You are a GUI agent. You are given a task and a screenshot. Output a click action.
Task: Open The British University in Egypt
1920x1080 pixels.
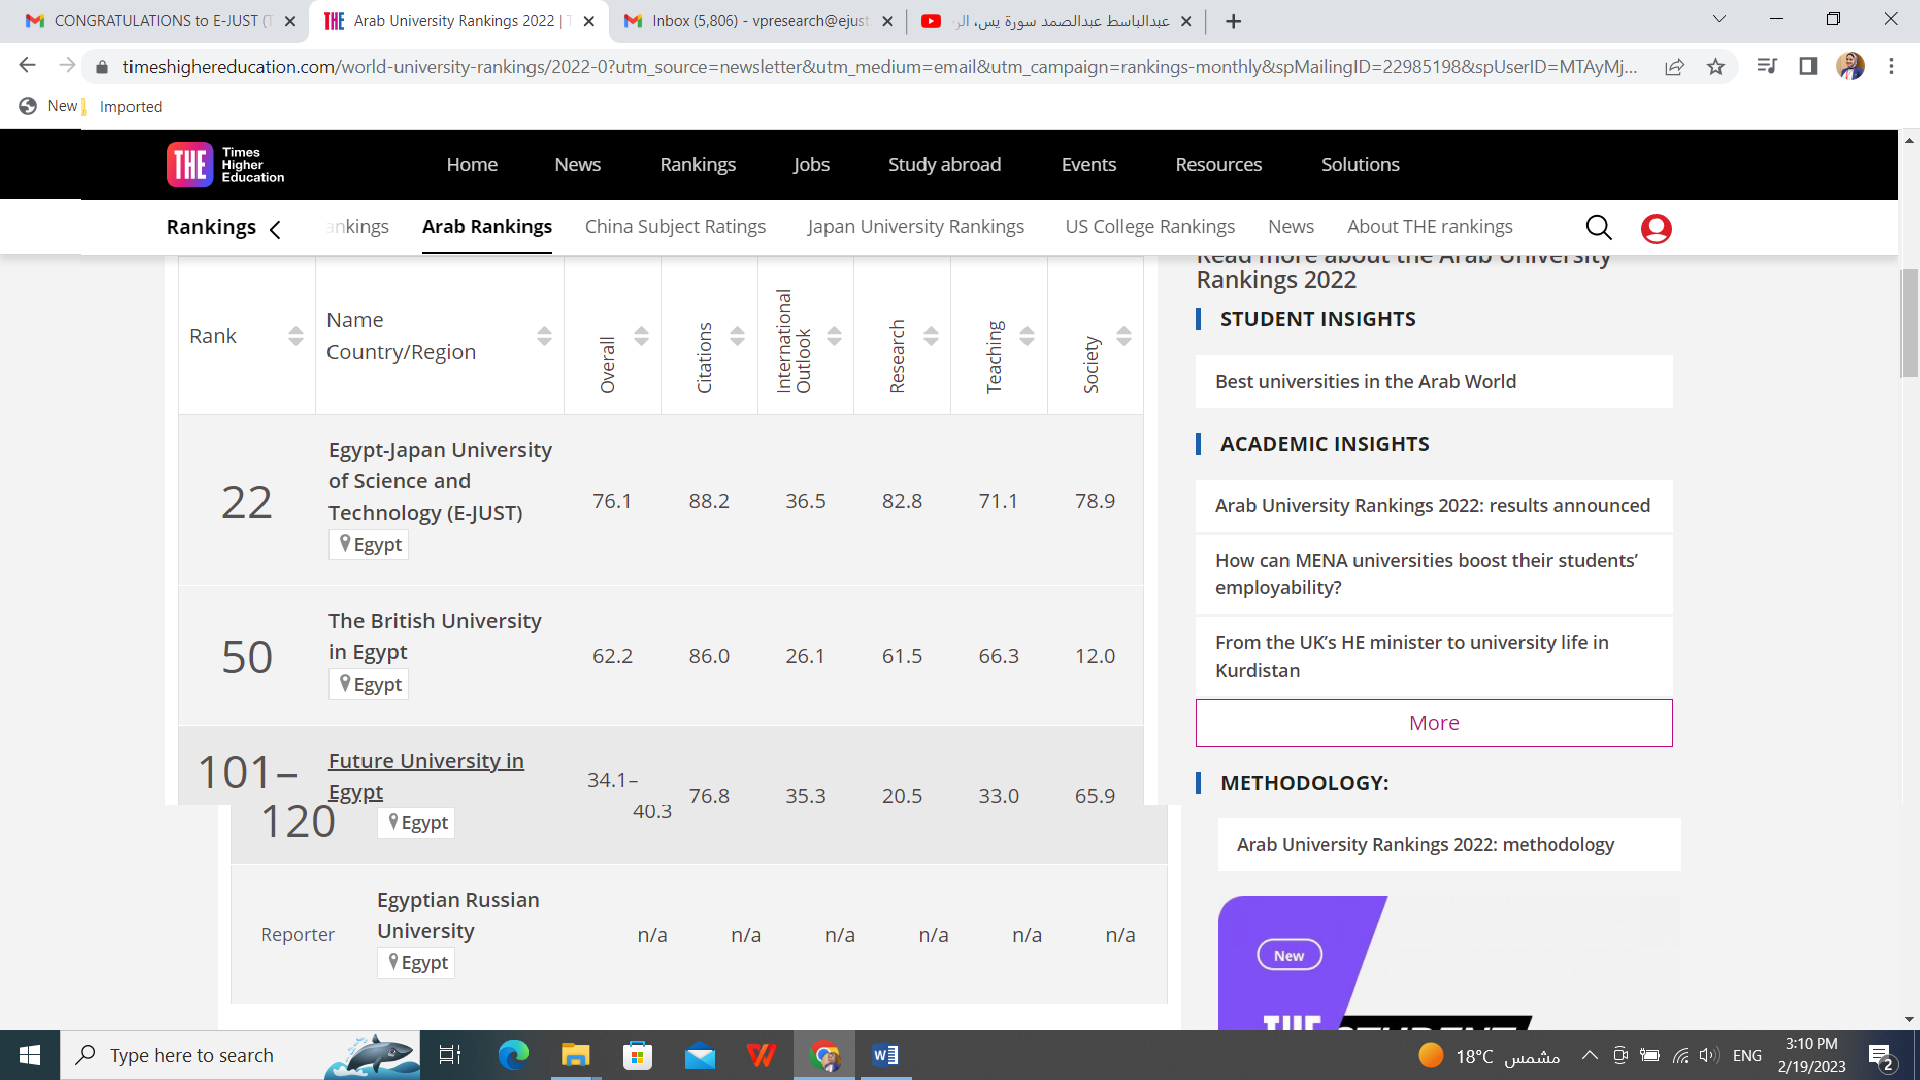(435, 636)
